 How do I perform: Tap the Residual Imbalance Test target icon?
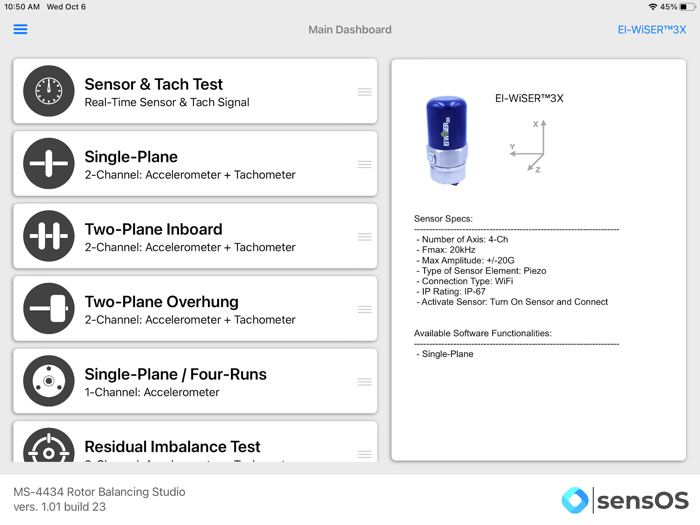coord(49,448)
